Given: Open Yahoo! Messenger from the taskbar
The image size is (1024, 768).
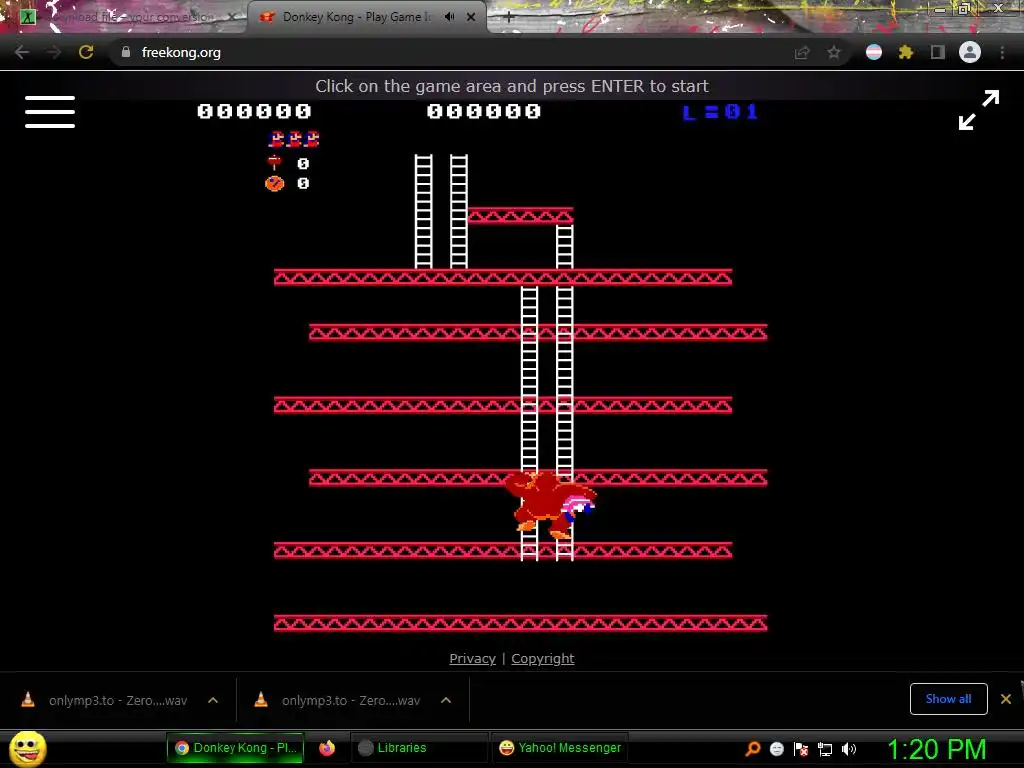Looking at the screenshot, I should pyautogui.click(x=560, y=748).
